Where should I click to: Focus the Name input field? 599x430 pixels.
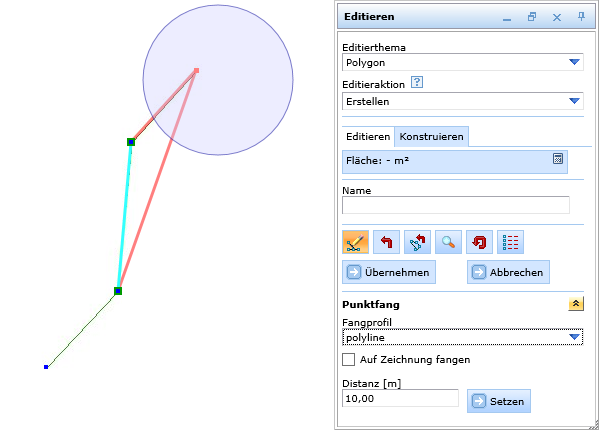(x=456, y=205)
